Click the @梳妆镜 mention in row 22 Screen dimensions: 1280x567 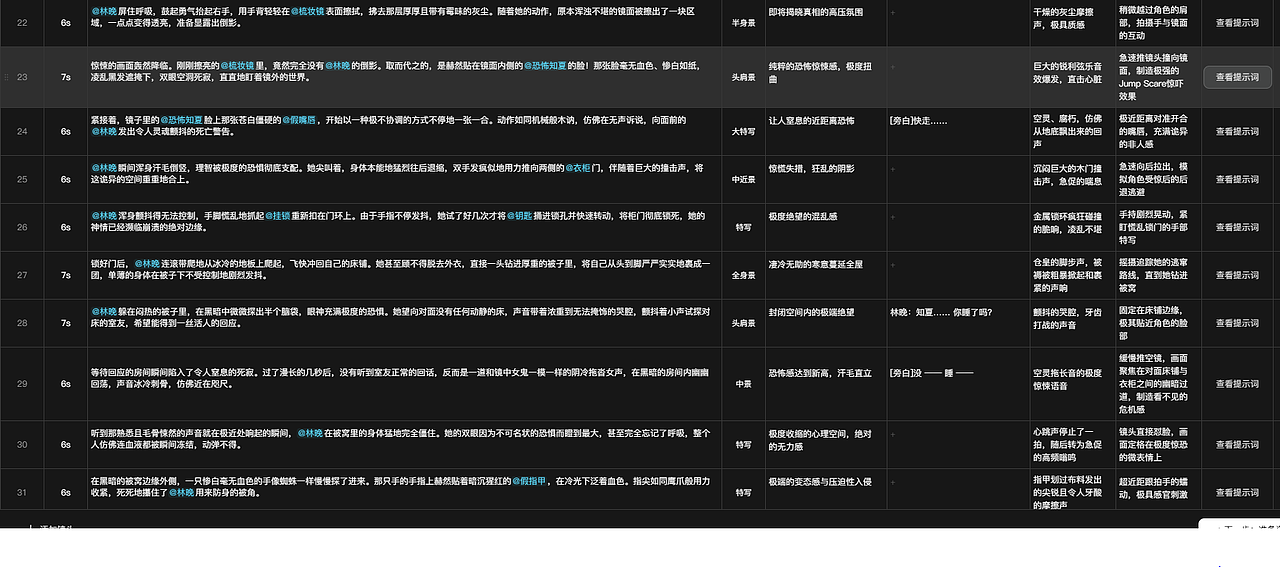click(x=307, y=10)
